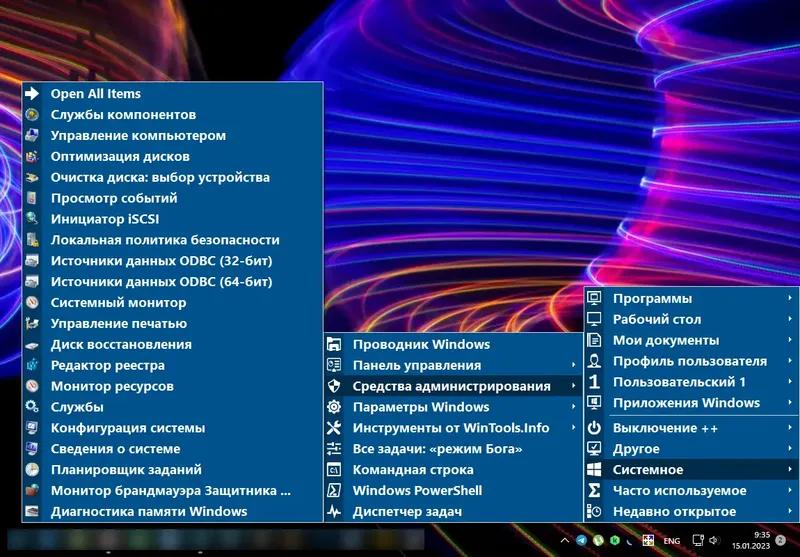Click the Windows PowerShell icon
Image resolution: width=800 pixels, height=557 pixels.
pyautogui.click(x=334, y=490)
